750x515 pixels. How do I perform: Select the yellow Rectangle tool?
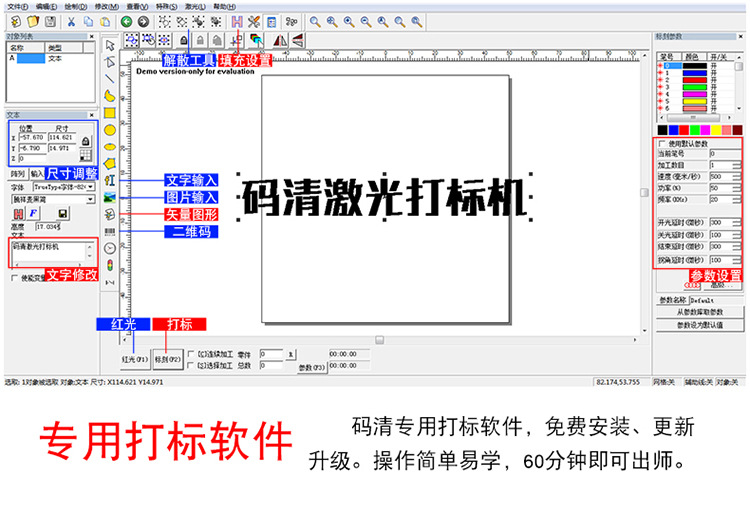pos(110,113)
